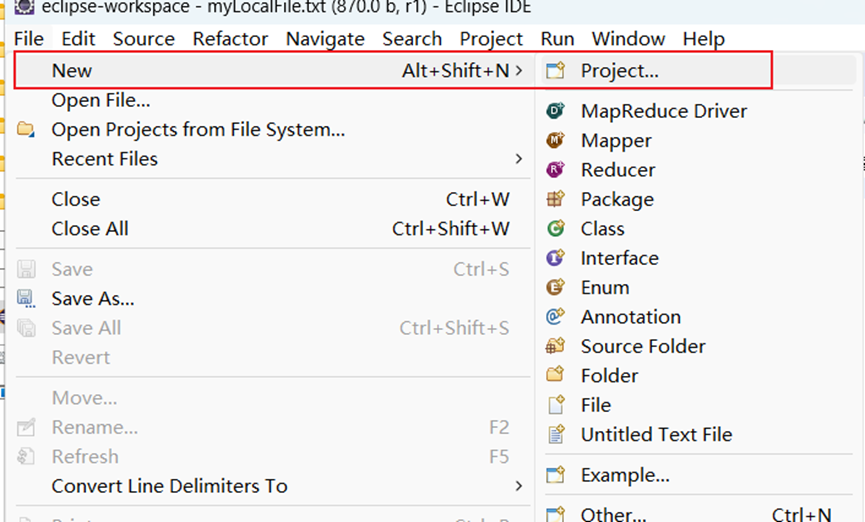Click the Recent Files label
The width and height of the screenshot is (865, 522).
click(x=105, y=159)
